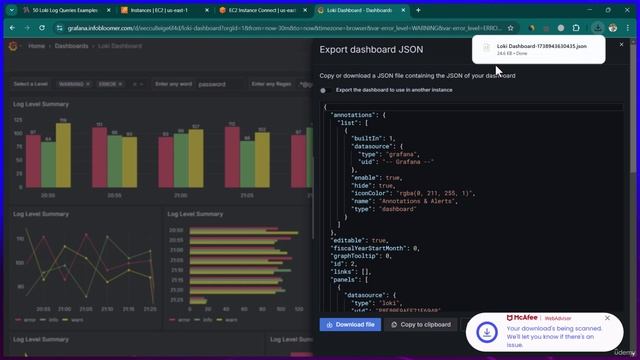Click the McAfee WebAdvisor logo
The height and width of the screenshot is (360, 640).
point(539,318)
